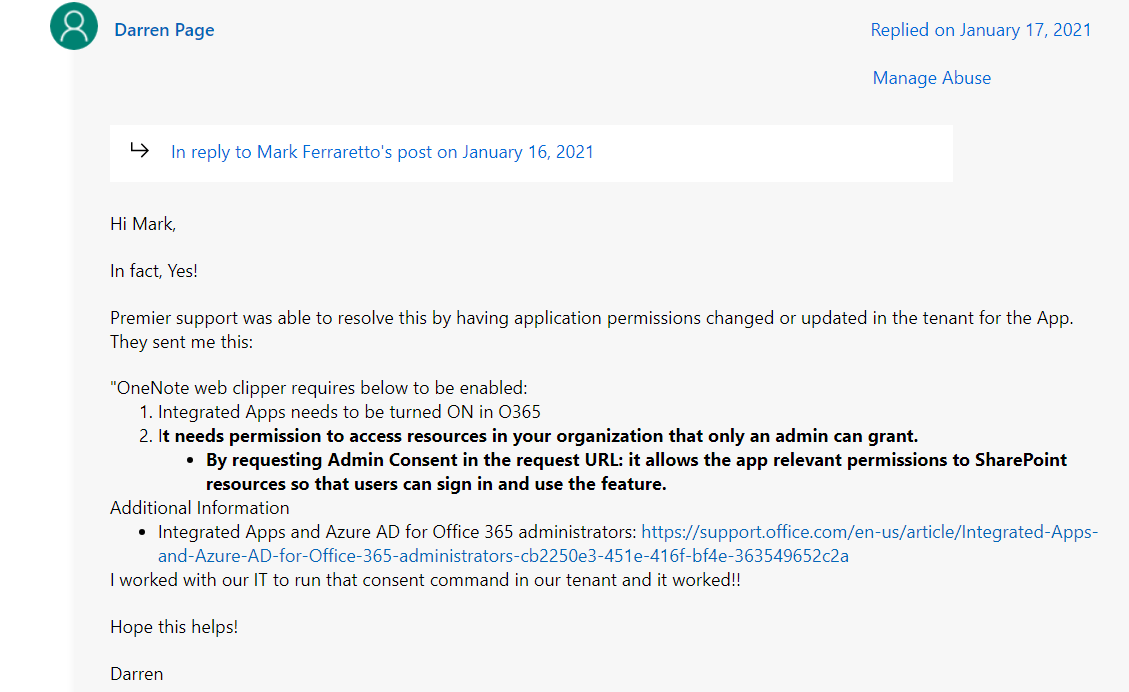Click the 'They sent me this:' line
1129x692 pixels.
point(181,342)
